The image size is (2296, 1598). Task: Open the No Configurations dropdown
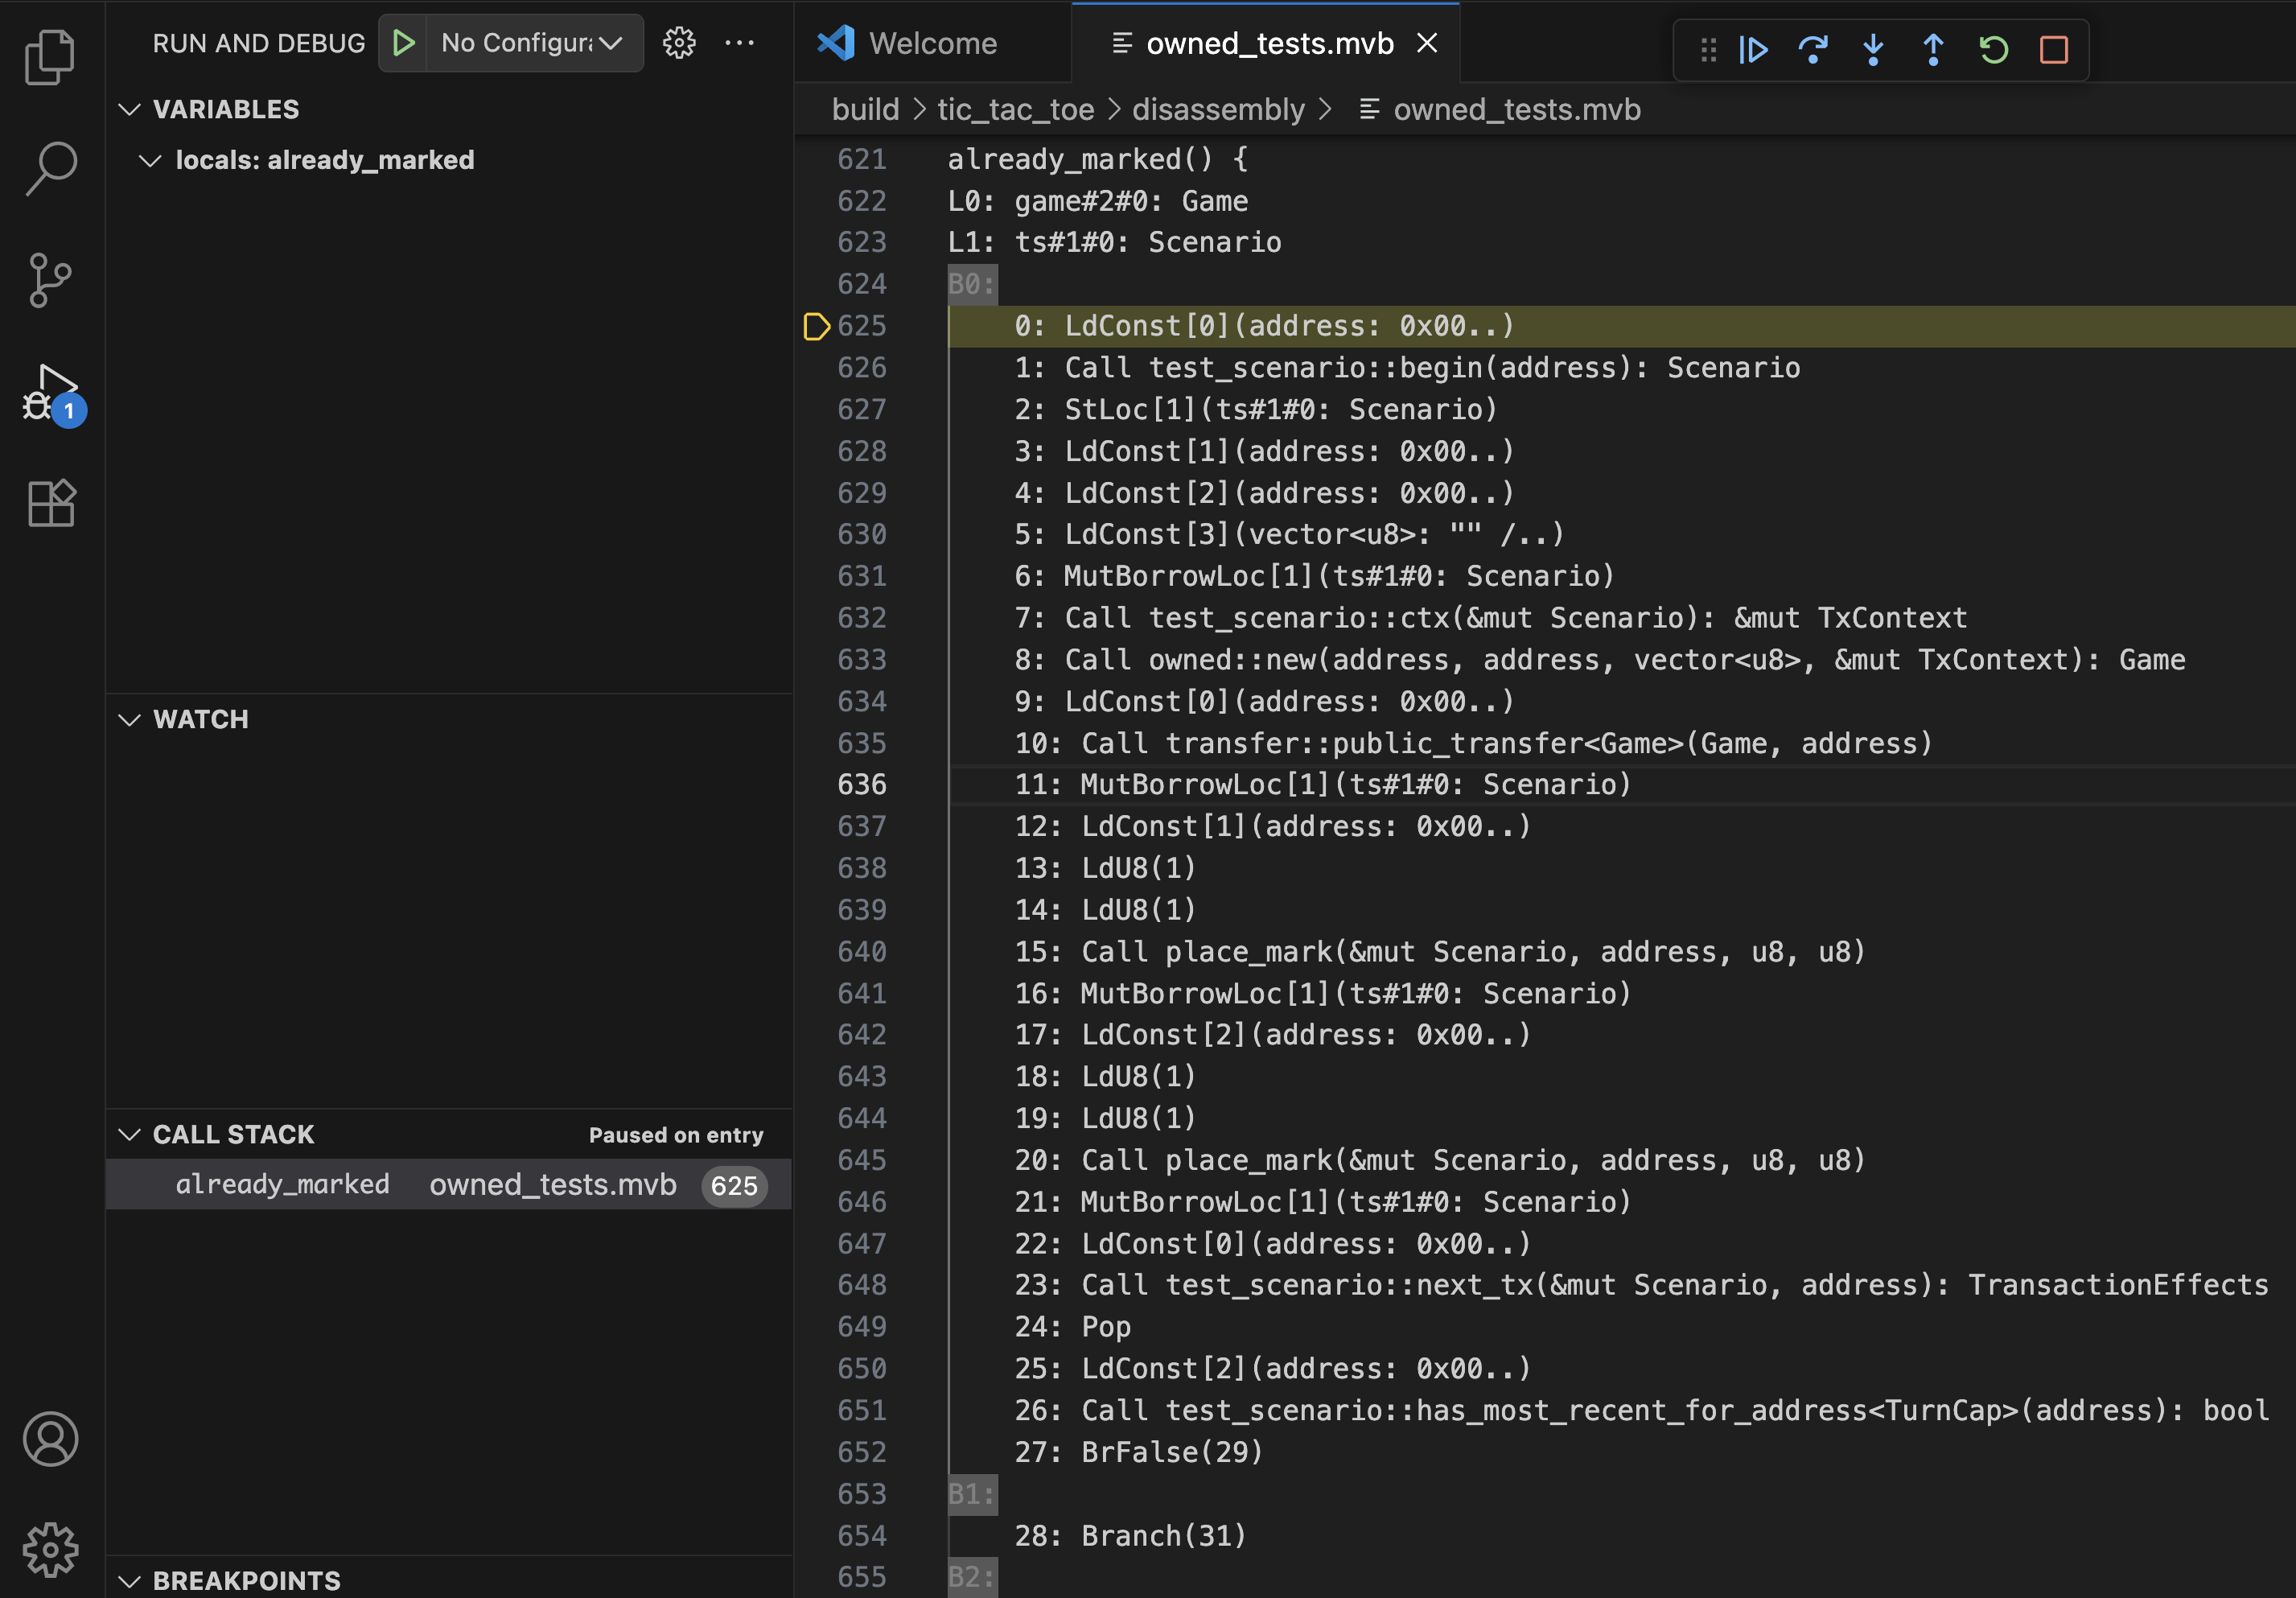[532, 43]
